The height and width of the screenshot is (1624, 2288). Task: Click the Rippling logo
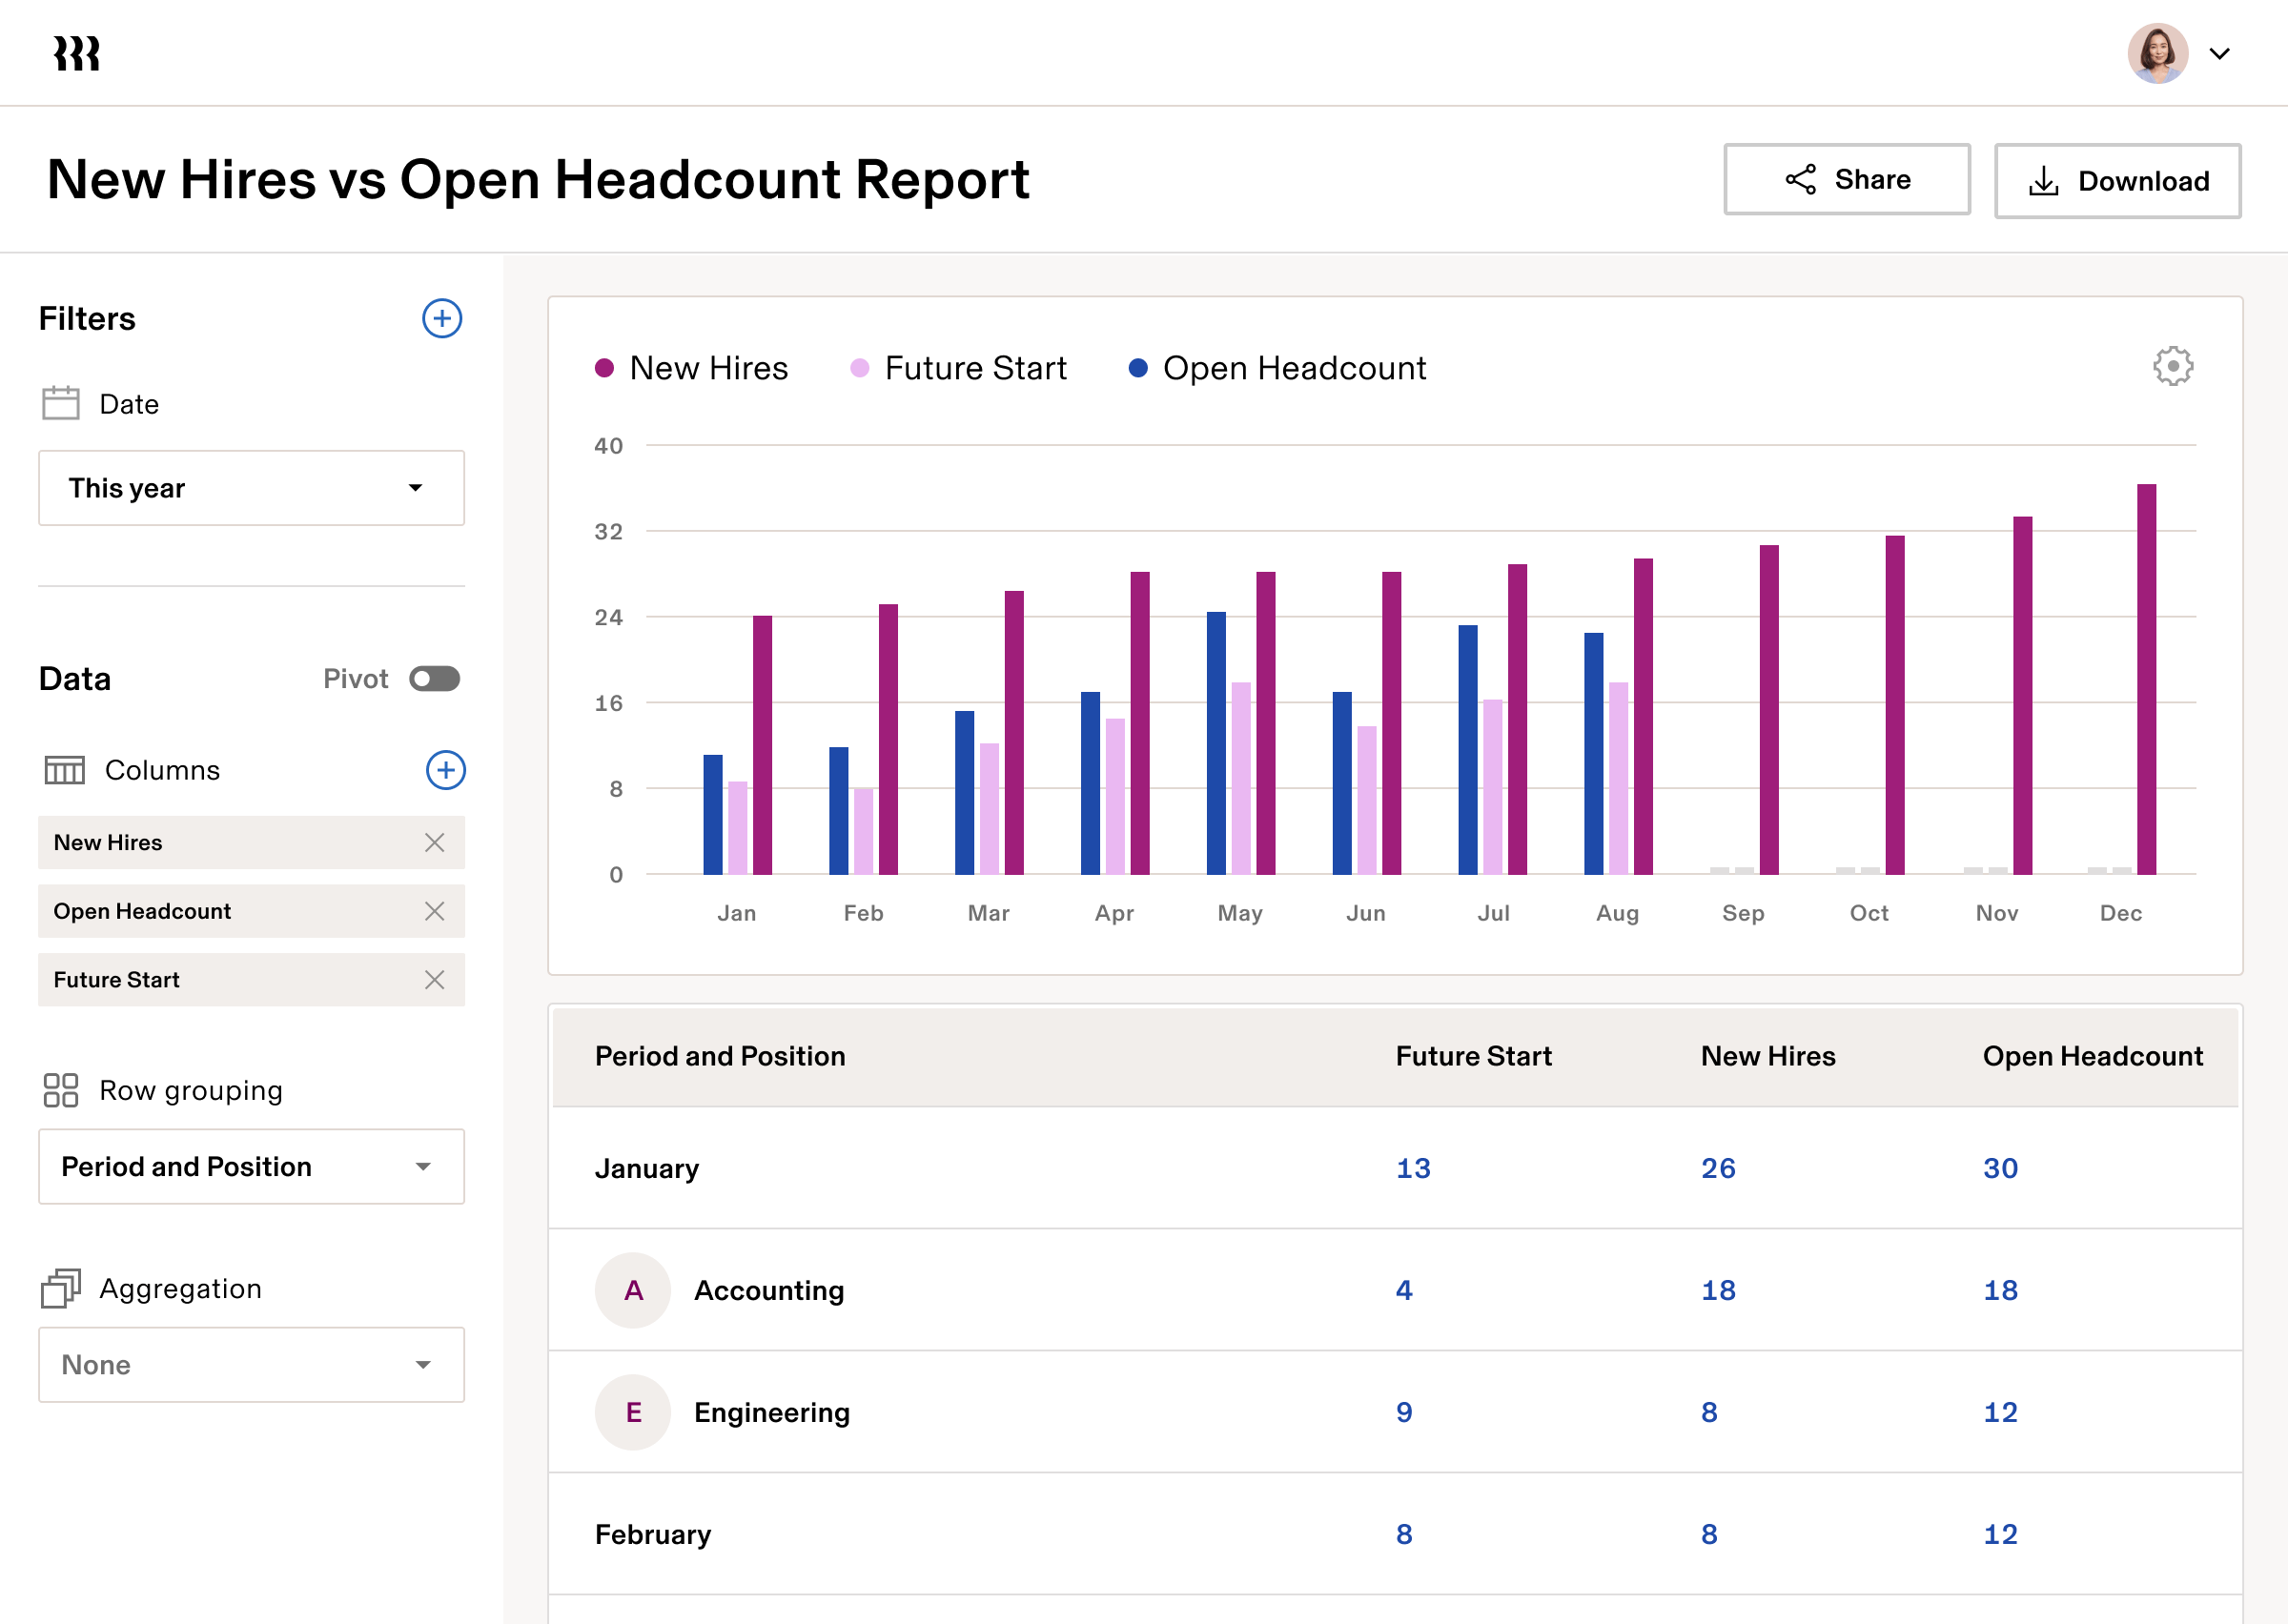75,52
